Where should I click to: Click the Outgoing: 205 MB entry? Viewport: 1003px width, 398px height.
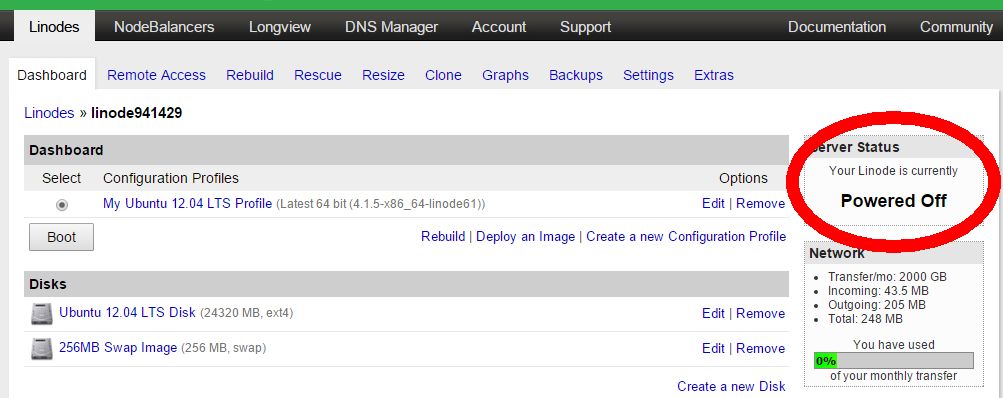(877, 305)
